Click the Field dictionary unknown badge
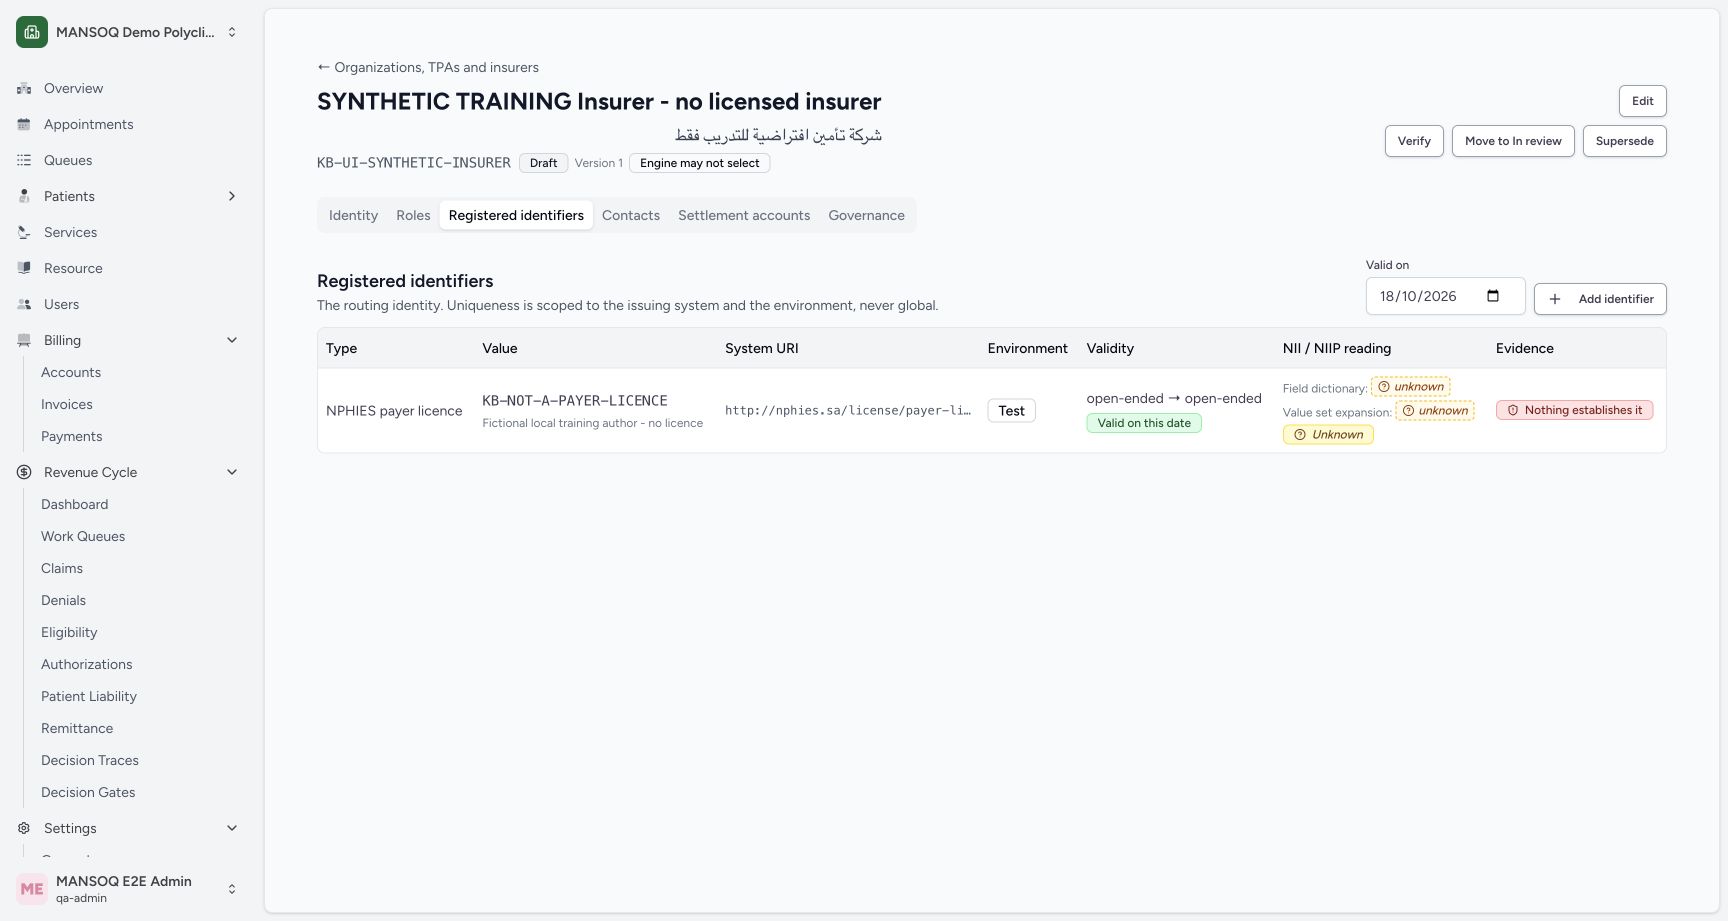 pyautogui.click(x=1411, y=387)
